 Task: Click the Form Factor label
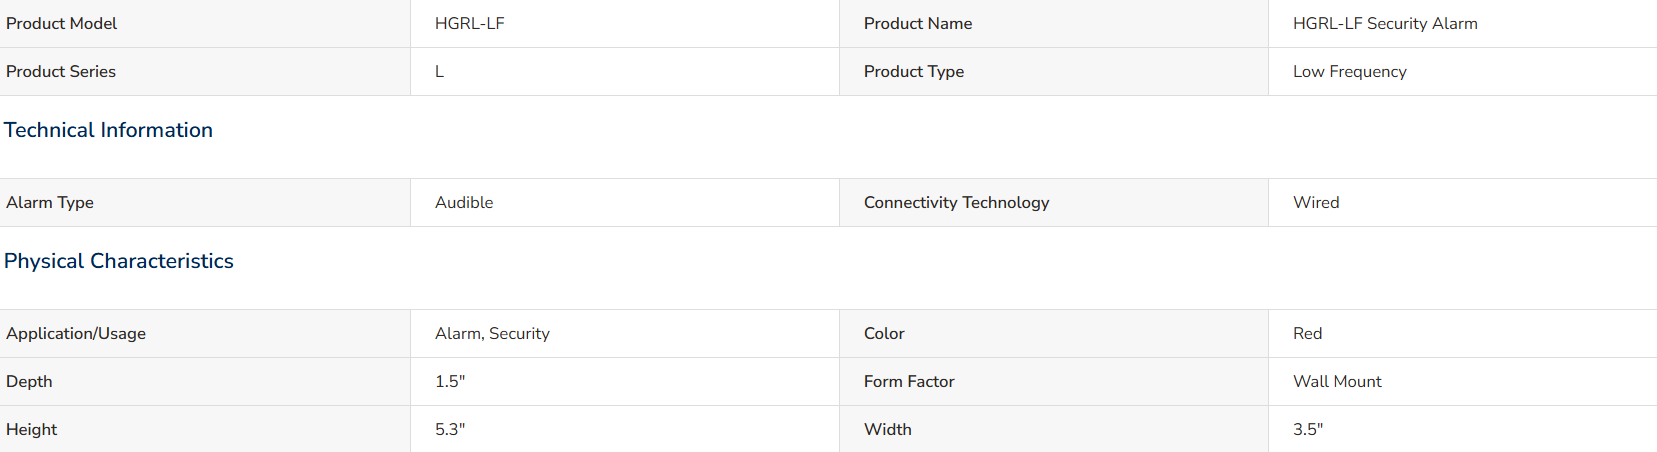909,381
